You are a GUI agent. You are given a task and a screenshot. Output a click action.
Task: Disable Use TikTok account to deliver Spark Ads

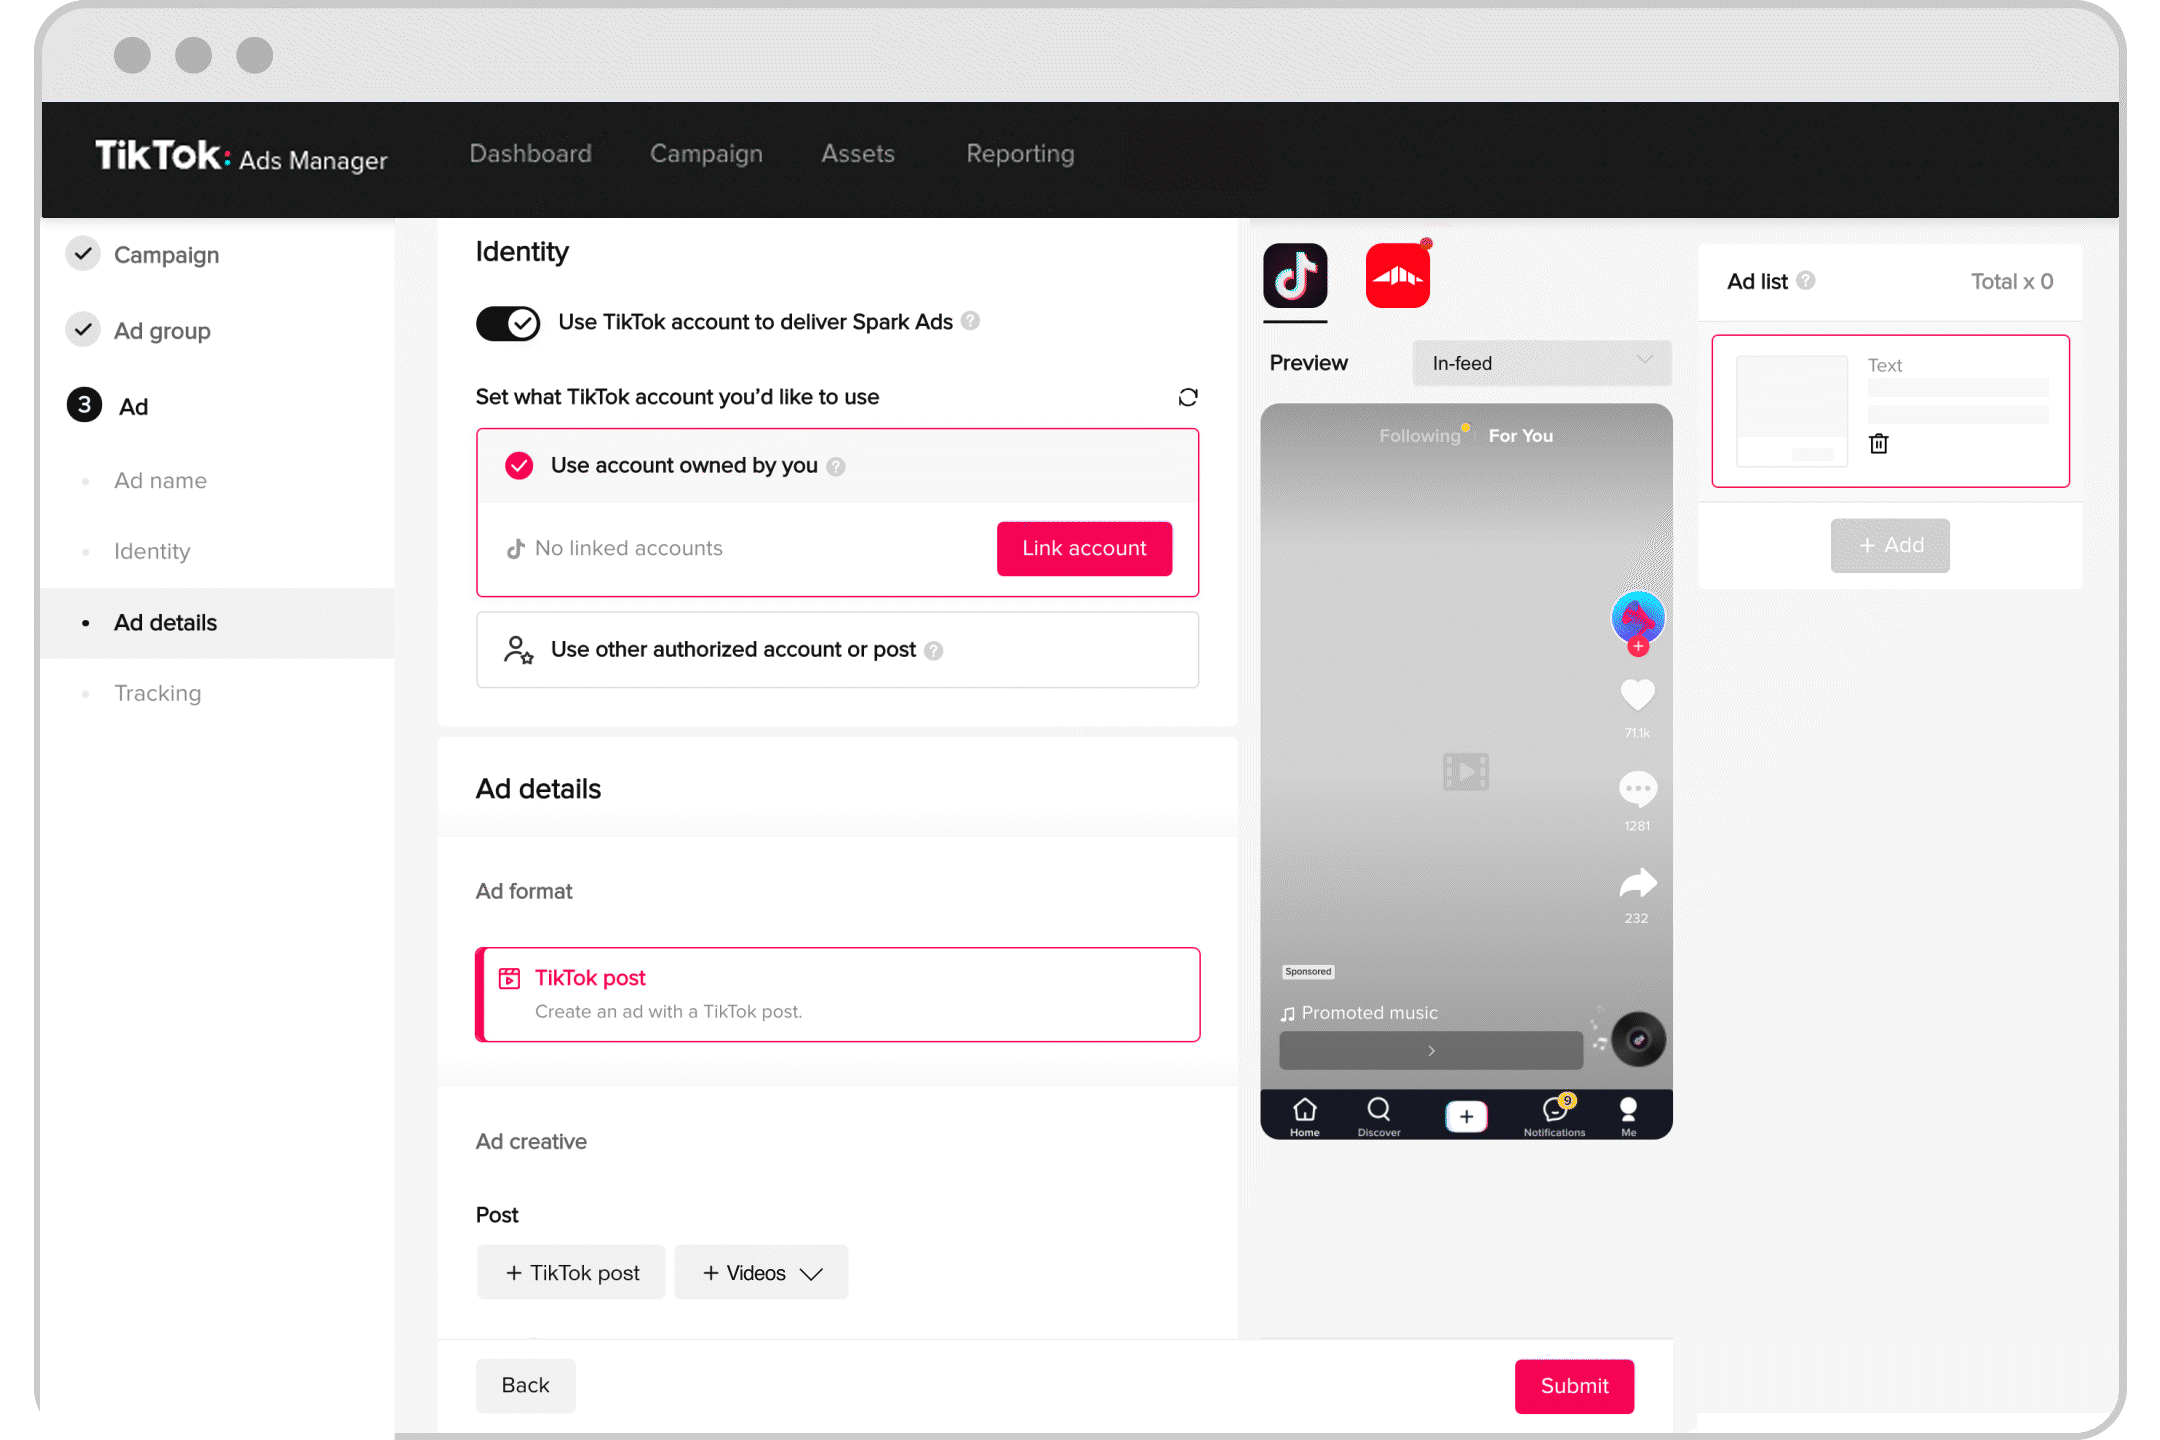508,323
